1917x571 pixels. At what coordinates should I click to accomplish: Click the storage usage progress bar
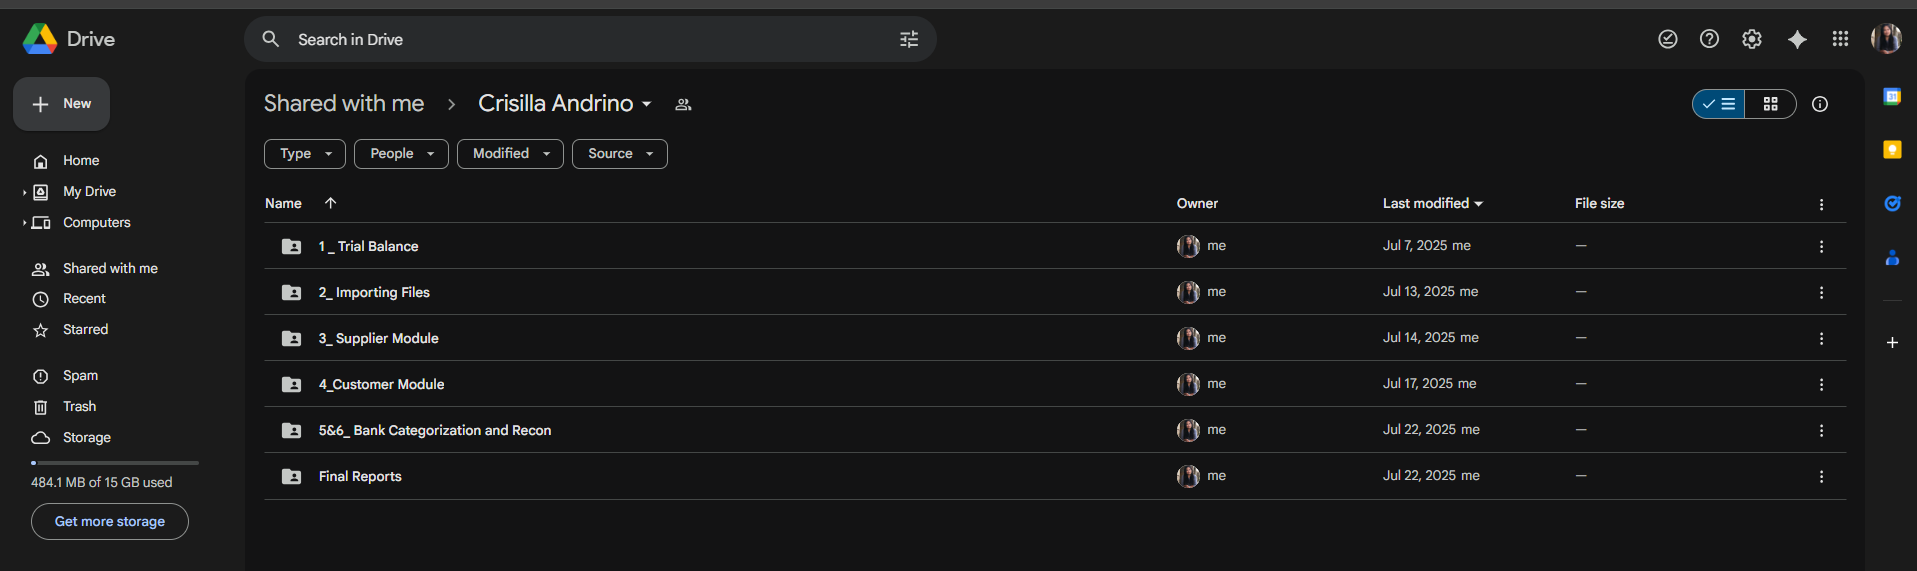tap(115, 463)
